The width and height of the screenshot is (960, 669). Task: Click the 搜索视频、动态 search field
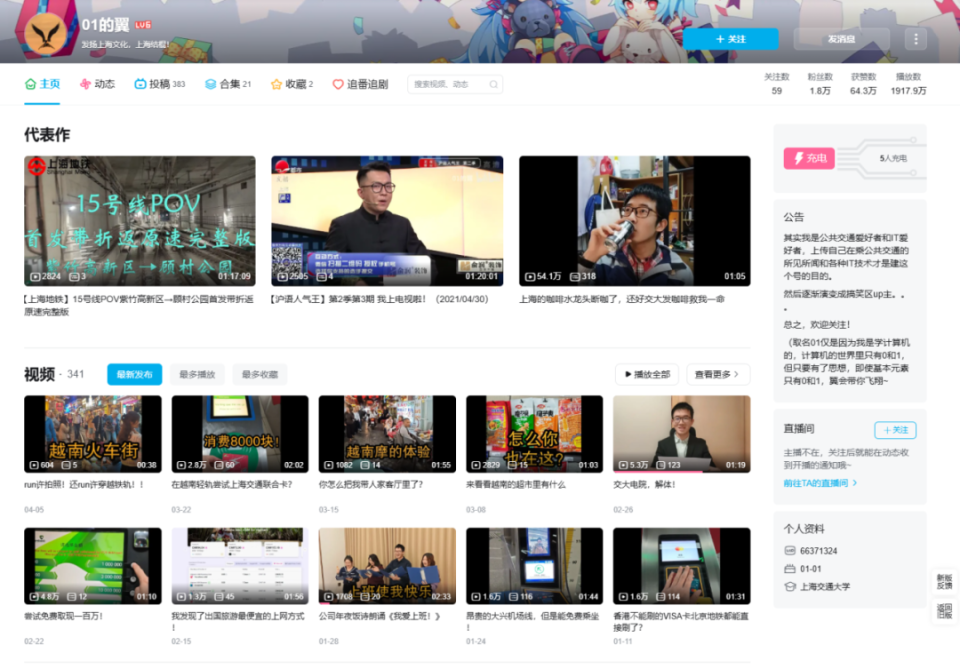[447, 85]
